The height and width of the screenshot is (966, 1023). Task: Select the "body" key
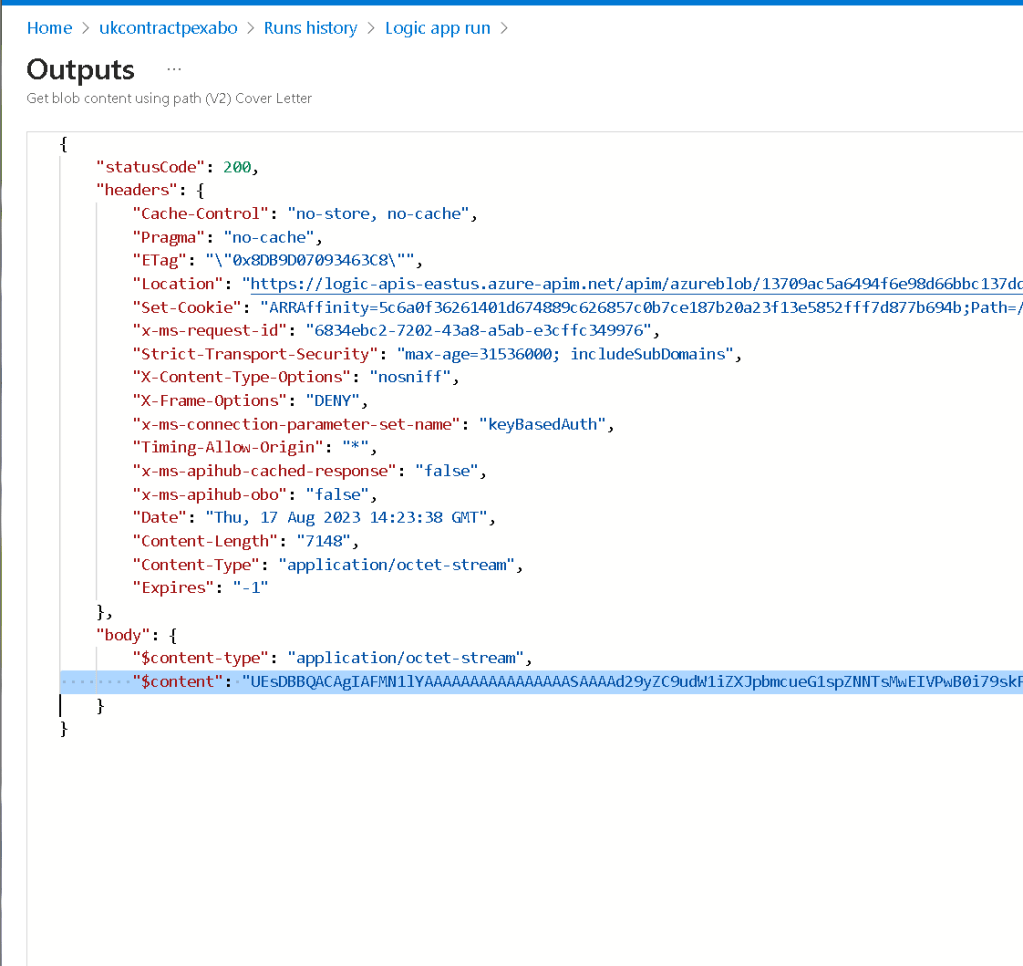coord(123,635)
